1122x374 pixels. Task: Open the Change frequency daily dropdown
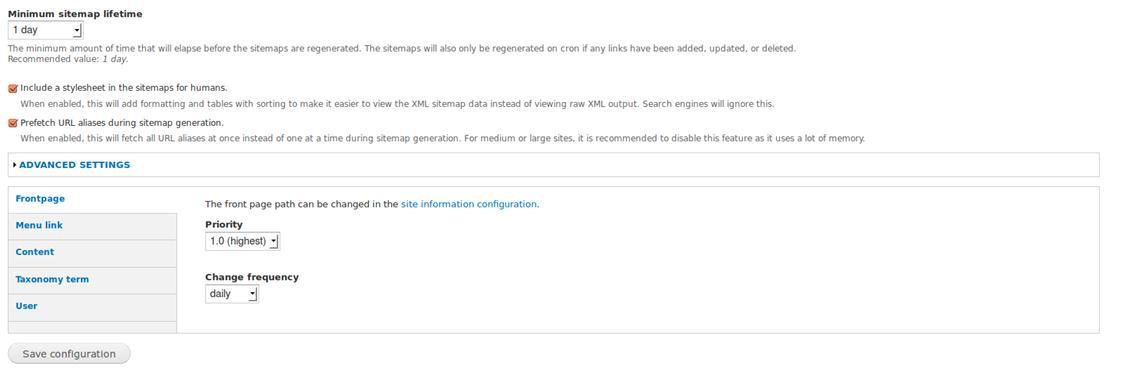click(x=232, y=294)
